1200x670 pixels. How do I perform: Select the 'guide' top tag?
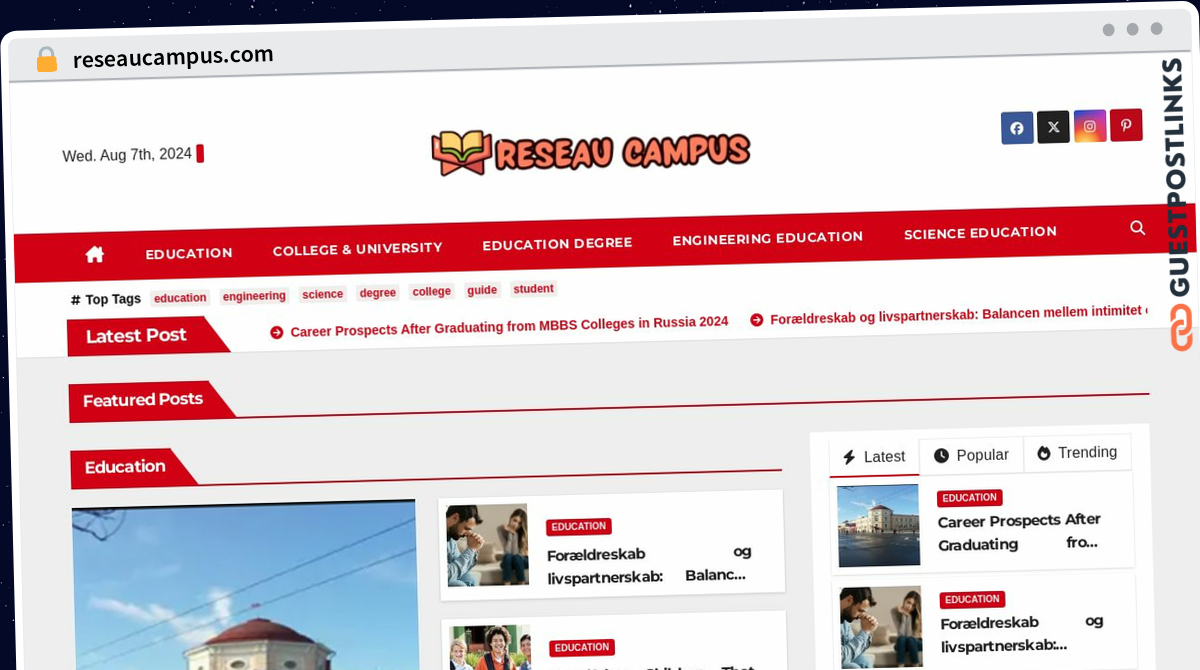pos(482,290)
